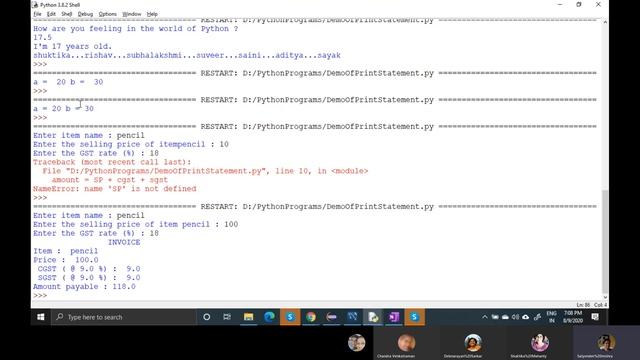This screenshot has height=360, width=640.
Task: Open the Windows Start menu
Action: [41, 317]
